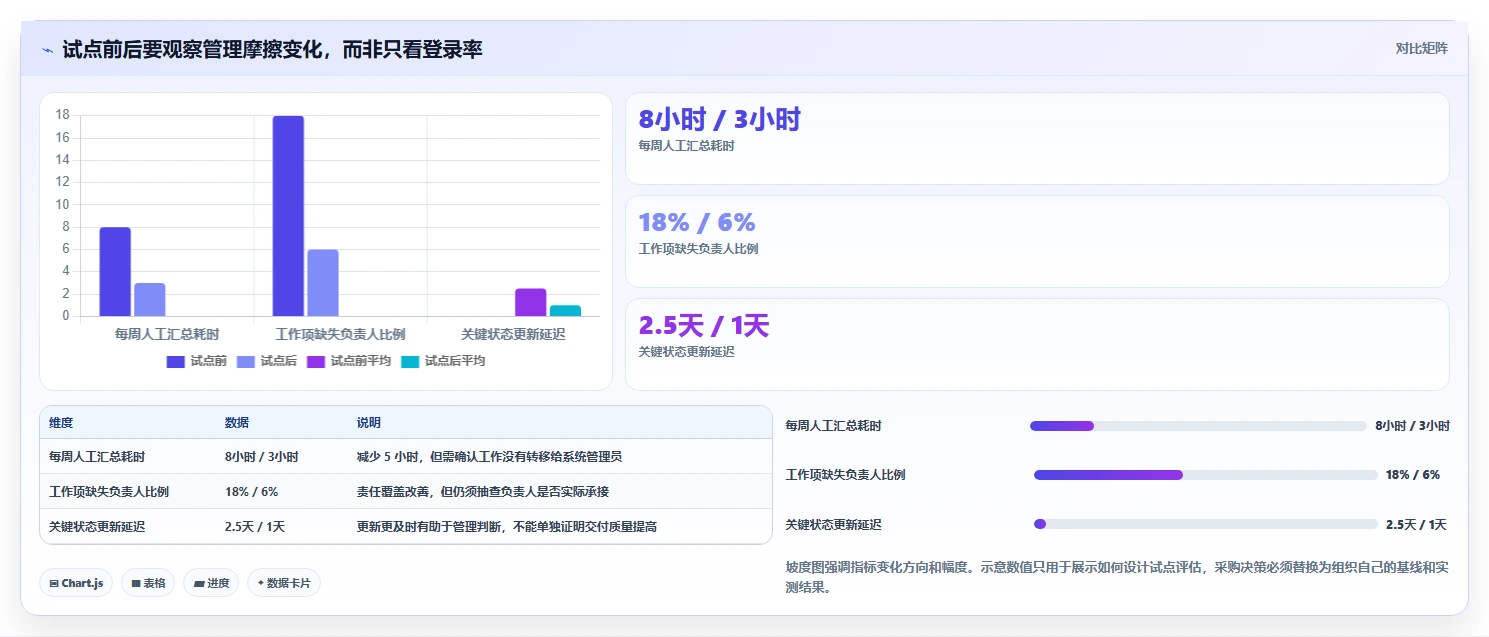The image size is (1489, 637).
Task: Click the note starting 责任覆盖改善
Action: [483, 492]
